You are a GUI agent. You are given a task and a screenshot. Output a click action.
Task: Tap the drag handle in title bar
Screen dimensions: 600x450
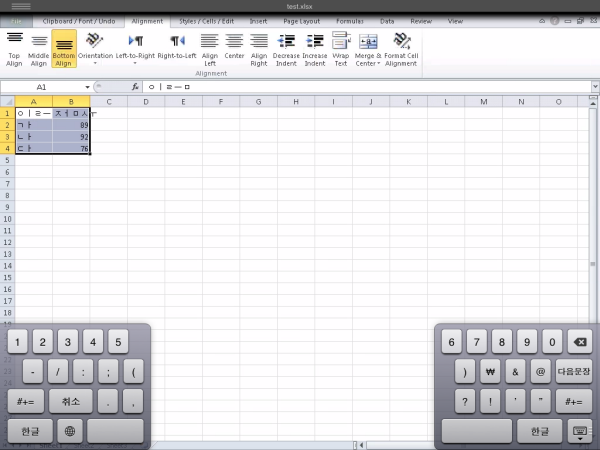(x=21, y=6)
